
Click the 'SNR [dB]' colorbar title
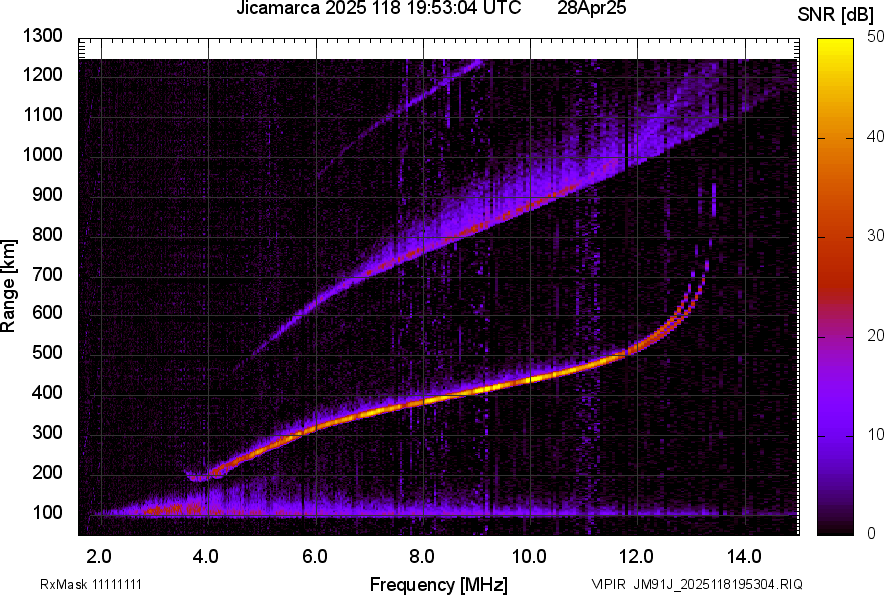coord(836,15)
